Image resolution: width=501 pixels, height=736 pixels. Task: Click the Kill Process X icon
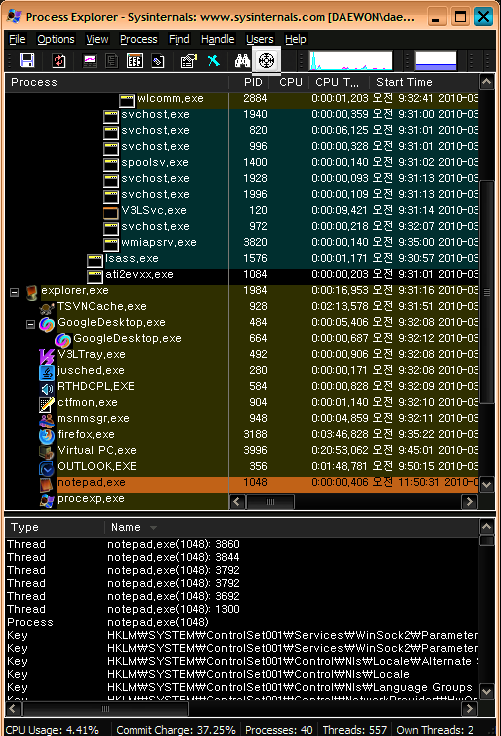(x=214, y=61)
